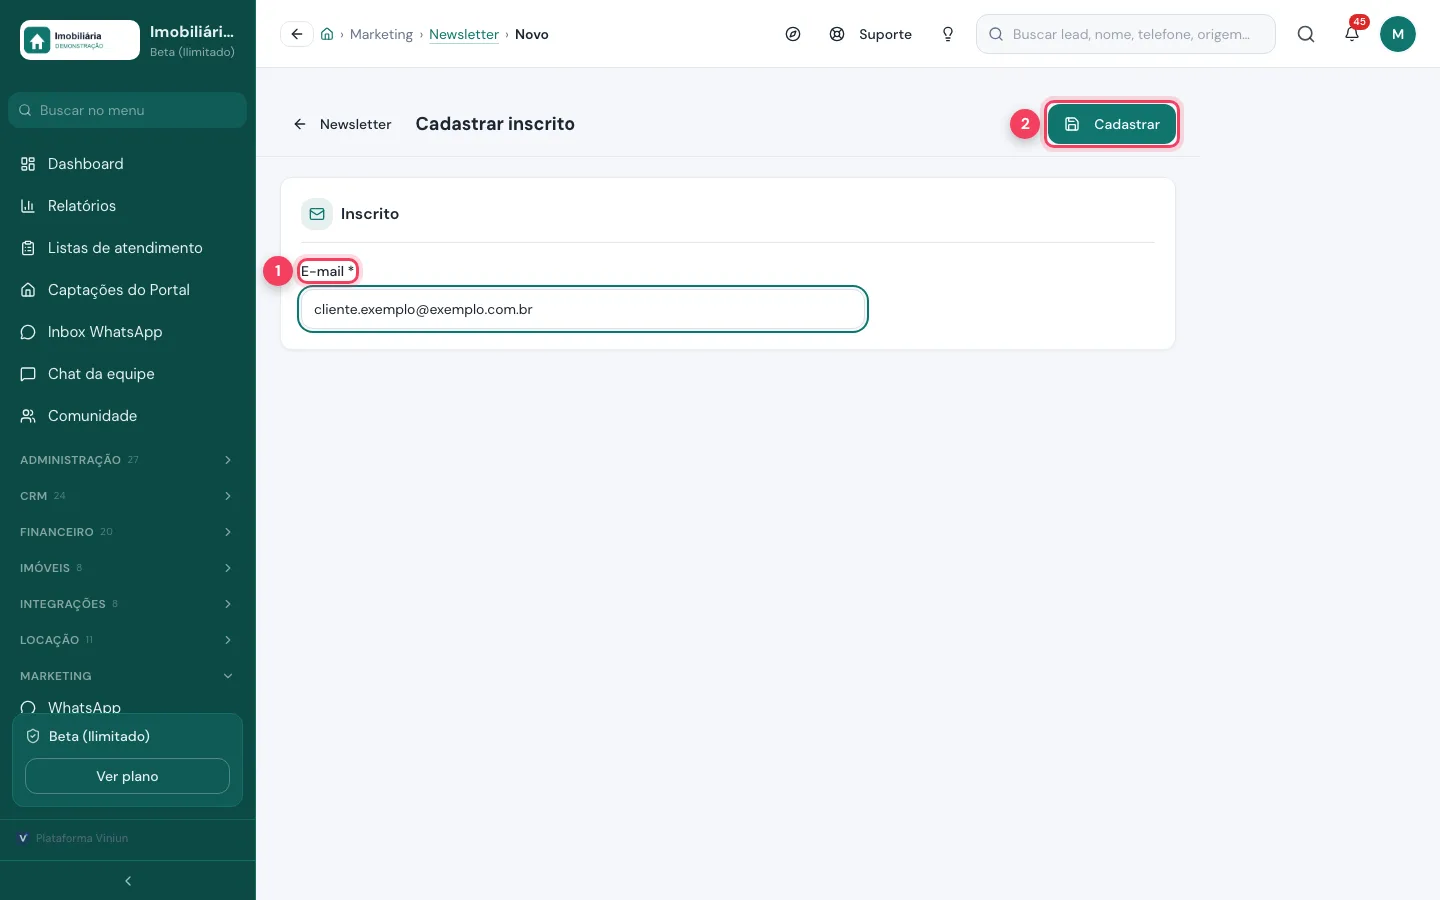Click the Beta (Ilimitado) plan label
This screenshot has height=900, width=1440.
point(99,736)
